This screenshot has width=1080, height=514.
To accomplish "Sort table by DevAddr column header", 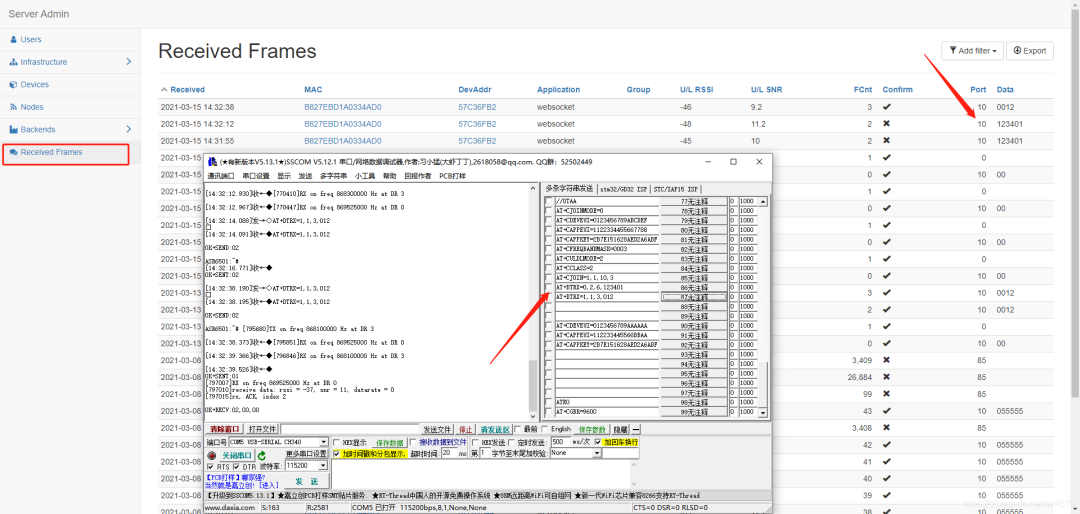I will click(x=475, y=90).
